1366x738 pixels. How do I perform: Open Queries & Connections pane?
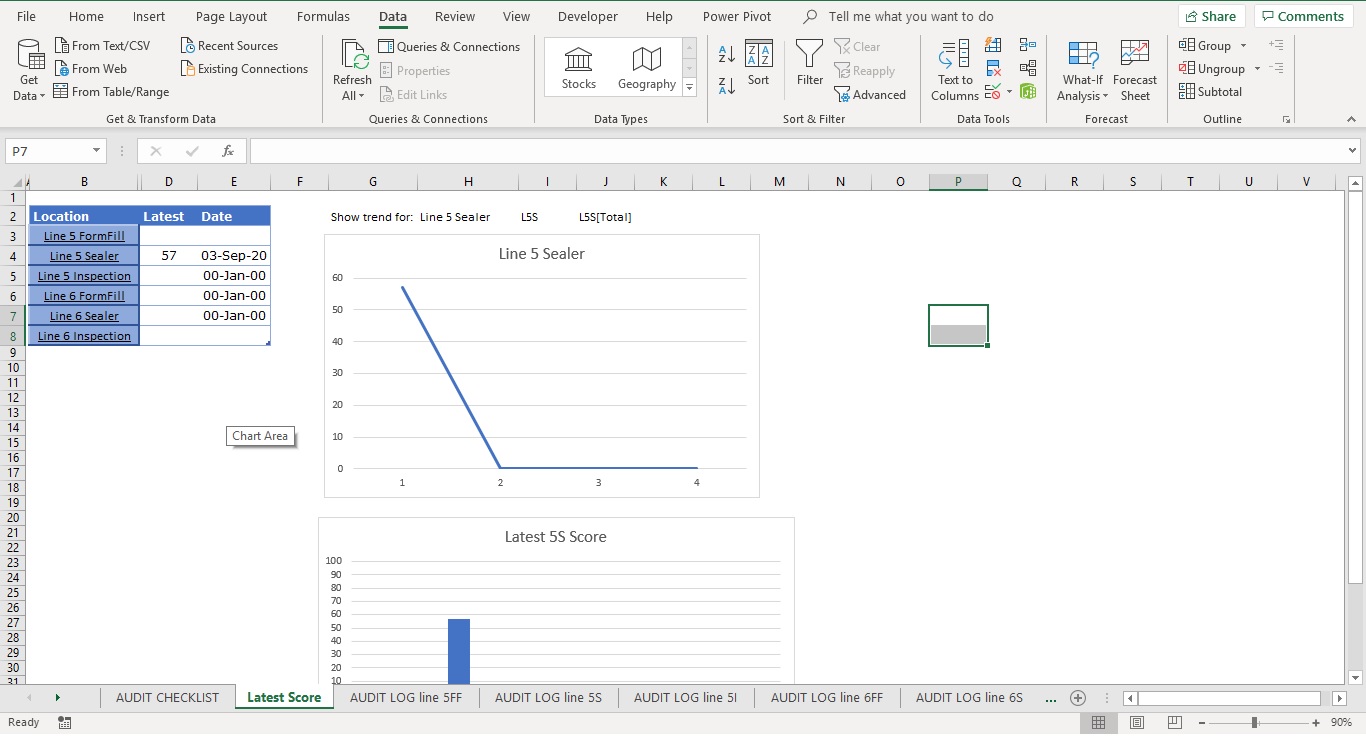pos(449,46)
